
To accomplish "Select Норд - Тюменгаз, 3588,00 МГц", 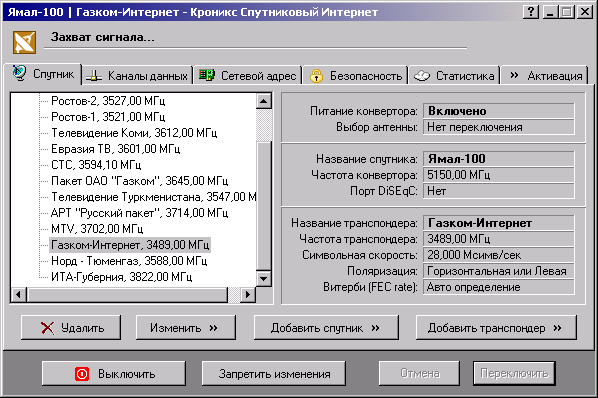I will point(129,261).
